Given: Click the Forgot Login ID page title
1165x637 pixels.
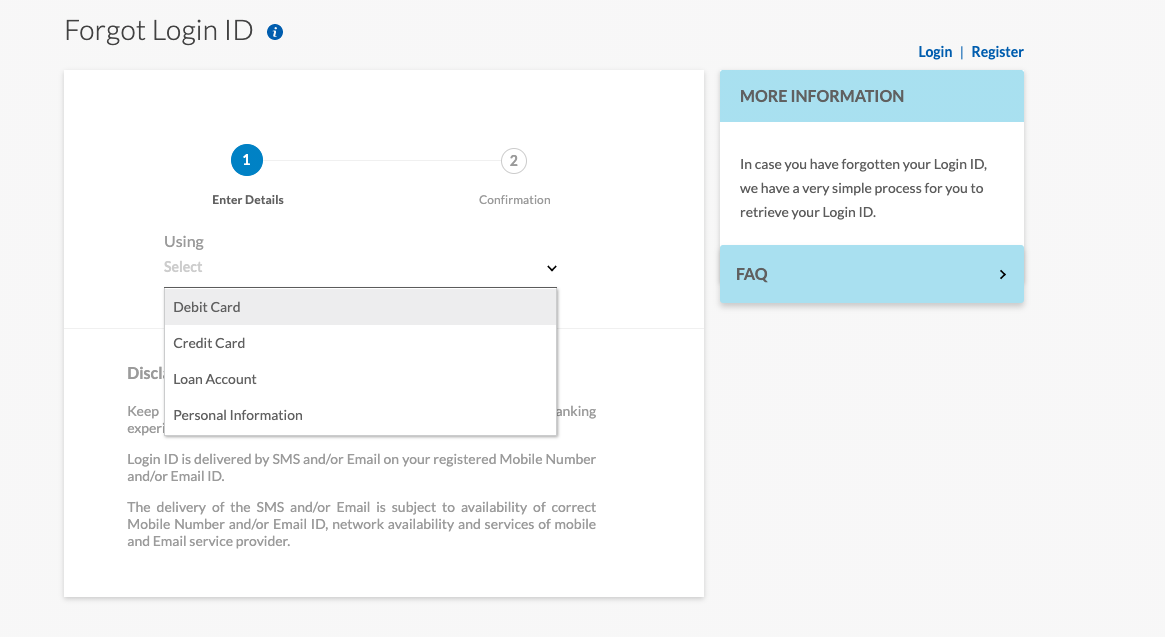Looking at the screenshot, I should click(158, 31).
